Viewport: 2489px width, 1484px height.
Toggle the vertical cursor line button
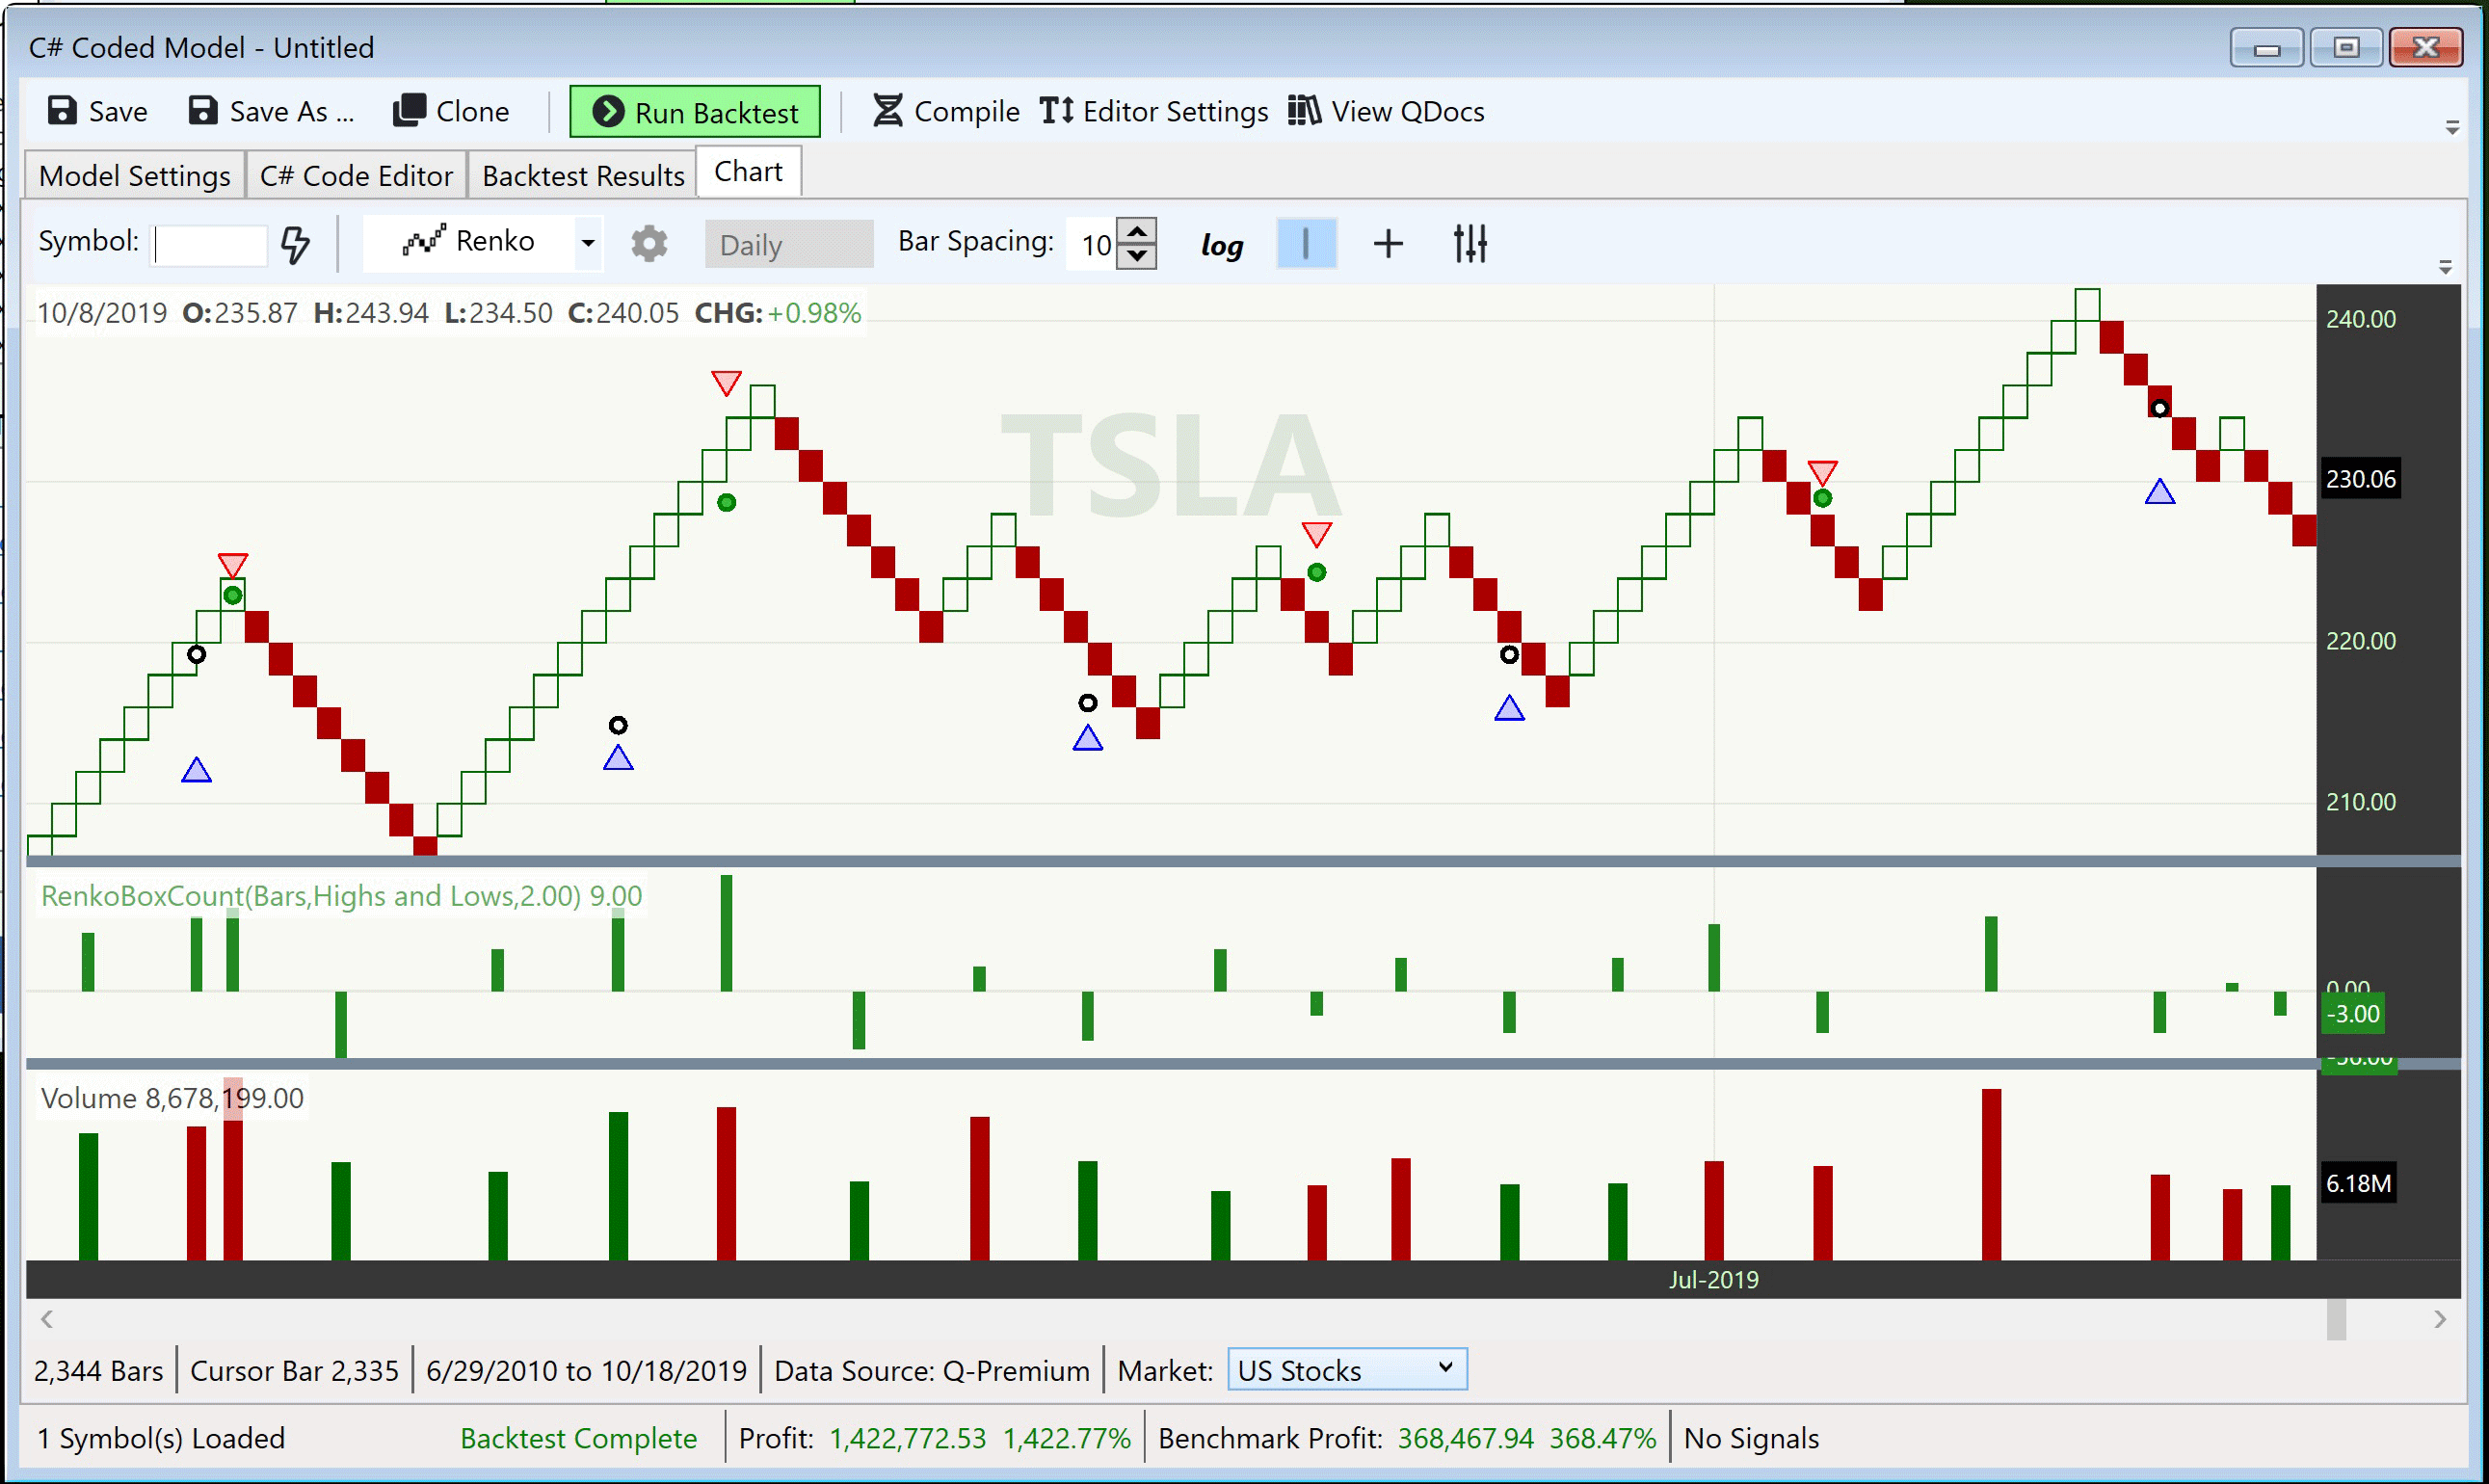pyautogui.click(x=1306, y=244)
